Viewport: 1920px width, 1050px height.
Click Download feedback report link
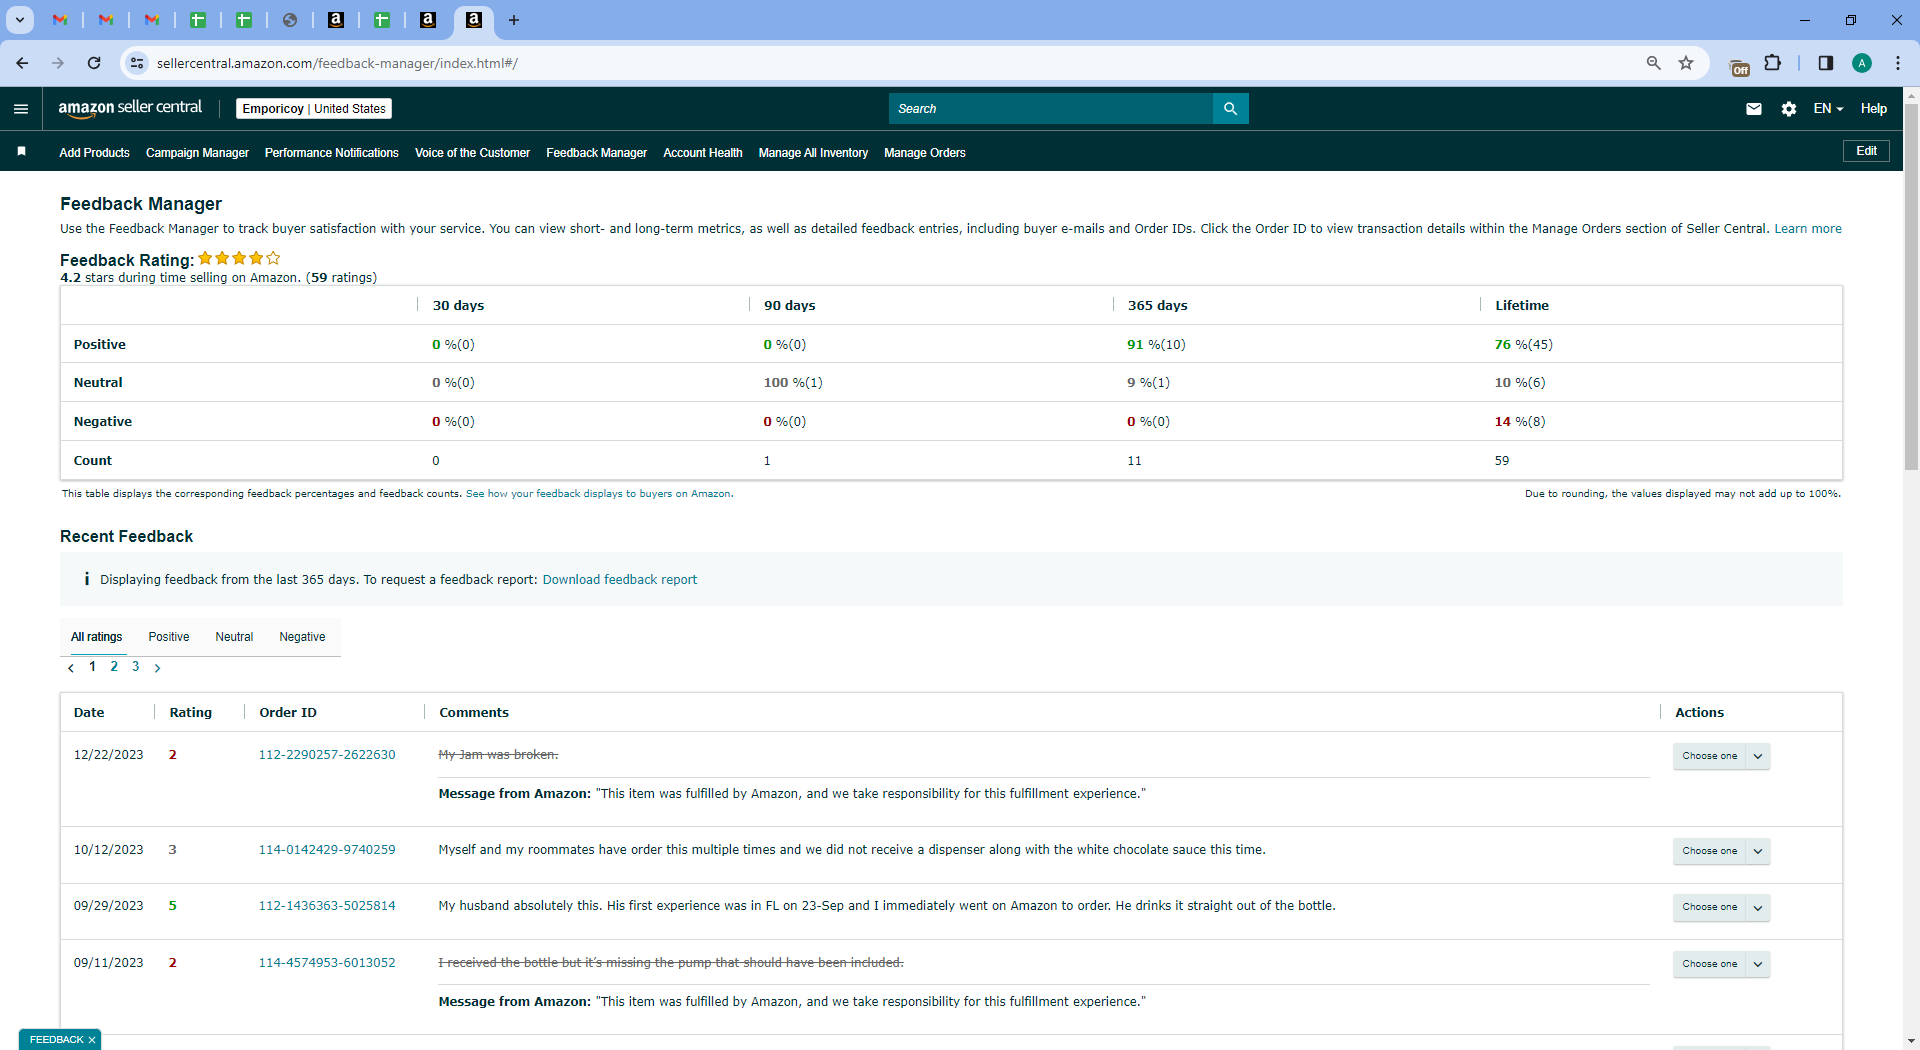click(620, 580)
